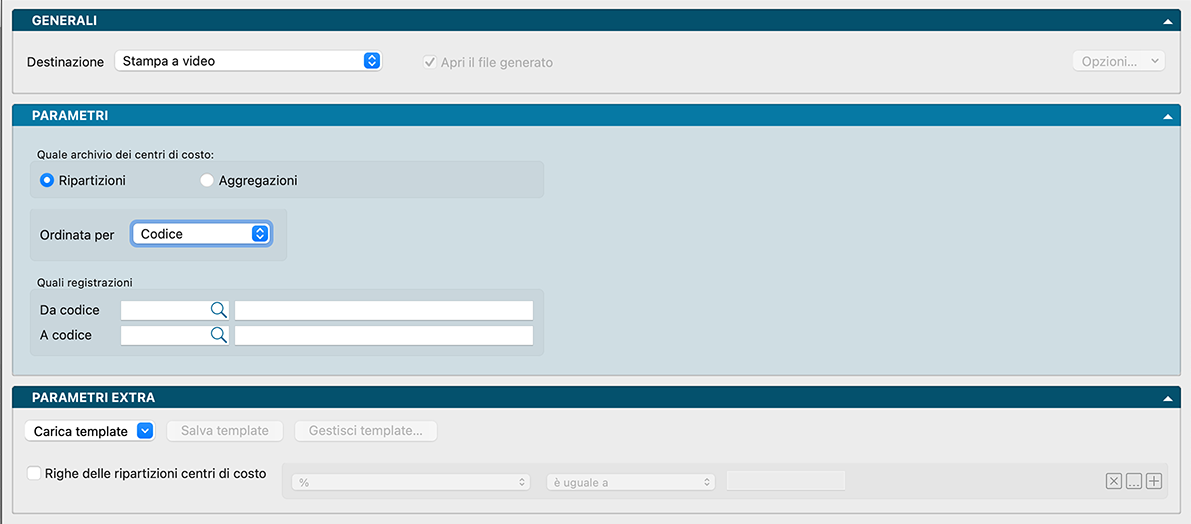Enable Righe delle ripartizioni centri di costo
The height and width of the screenshot is (524, 1191).
[x=35, y=473]
